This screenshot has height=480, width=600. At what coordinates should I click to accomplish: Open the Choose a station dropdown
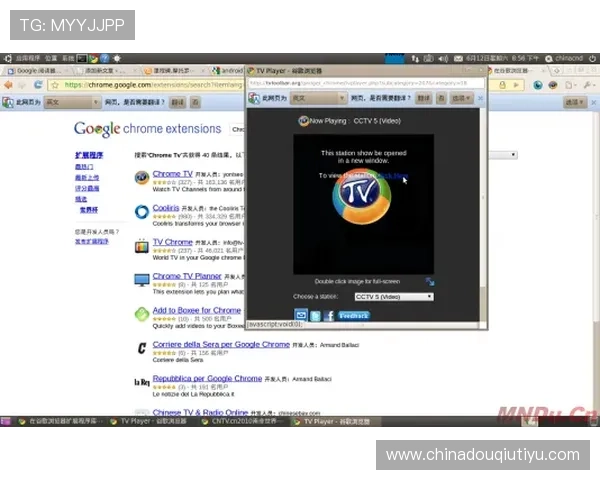(x=394, y=297)
